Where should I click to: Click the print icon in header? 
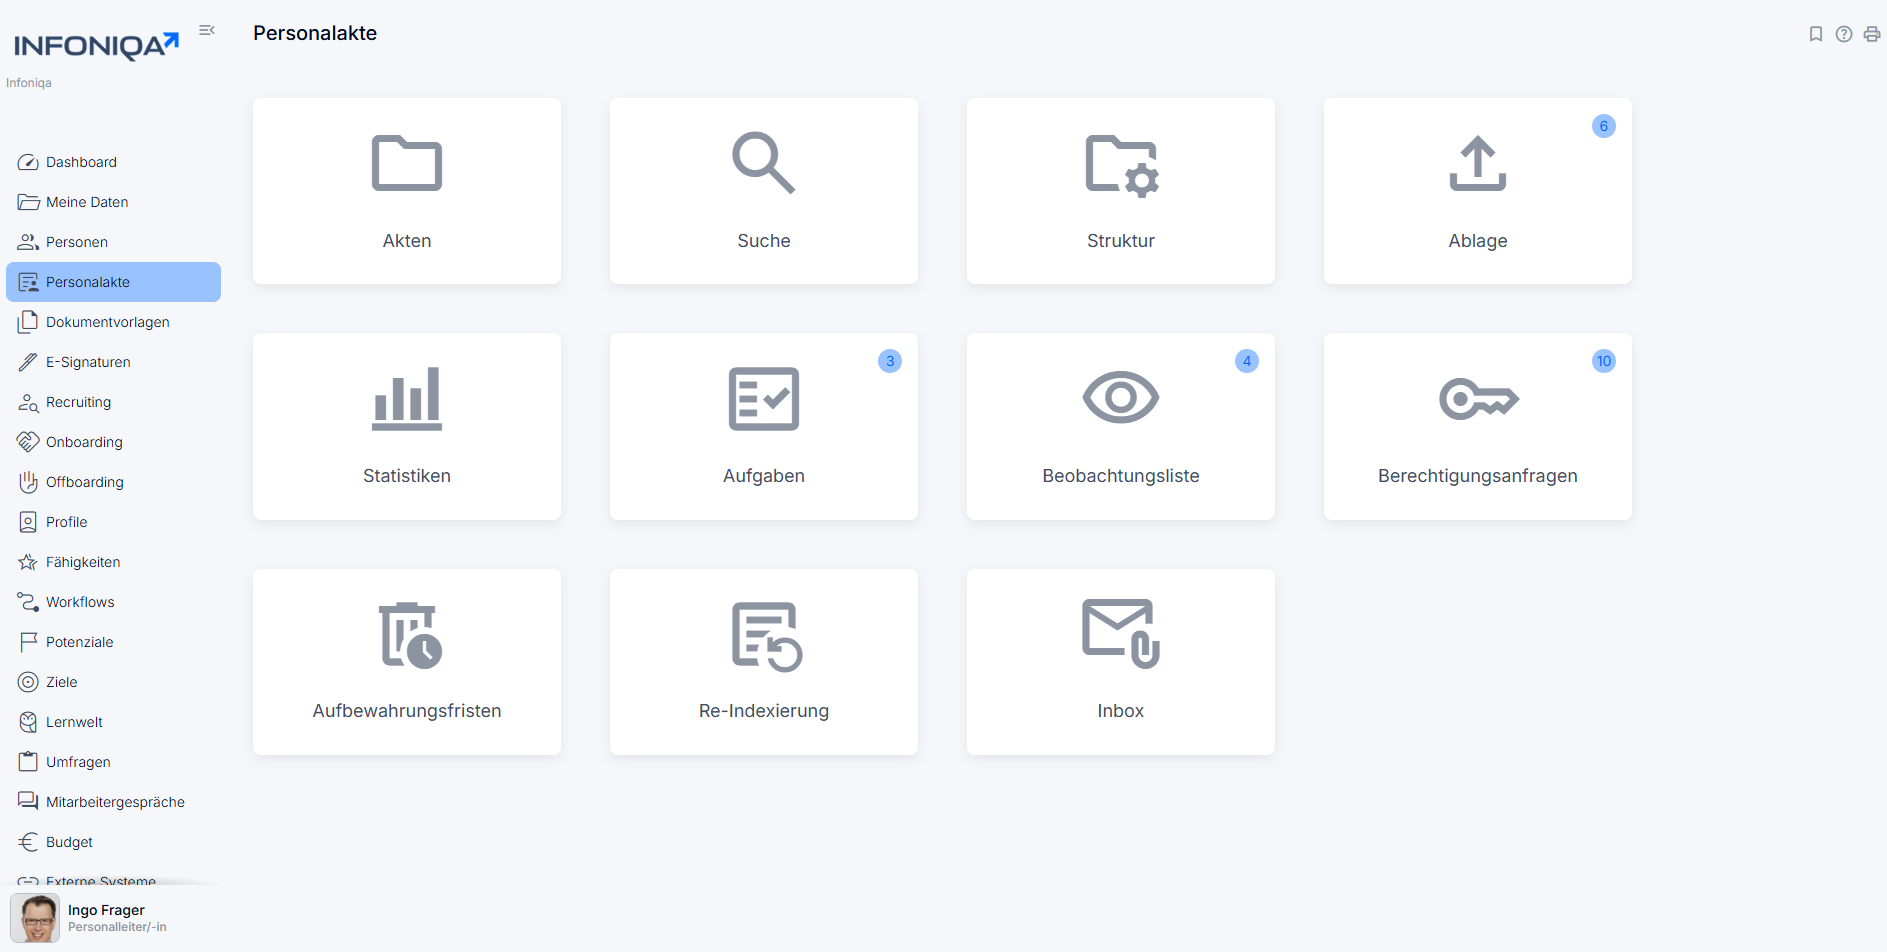tap(1872, 34)
